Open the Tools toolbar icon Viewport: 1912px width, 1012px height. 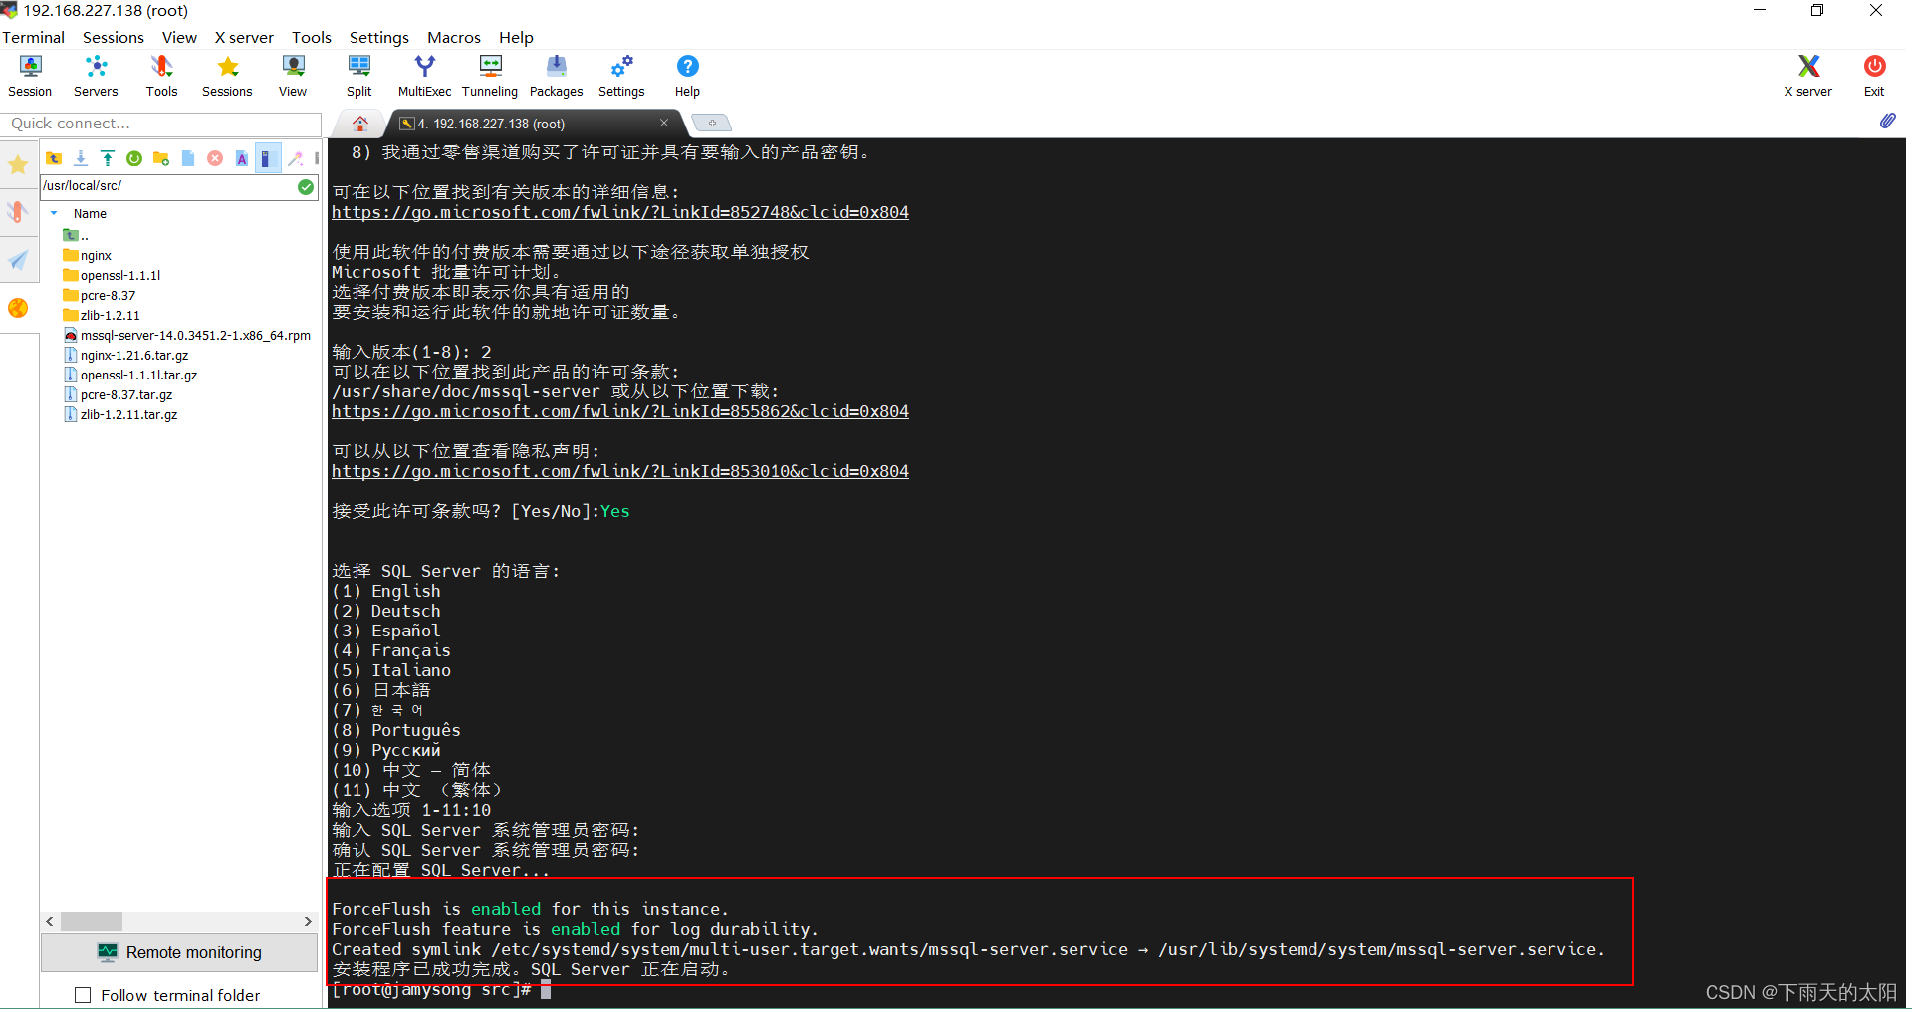(x=161, y=76)
